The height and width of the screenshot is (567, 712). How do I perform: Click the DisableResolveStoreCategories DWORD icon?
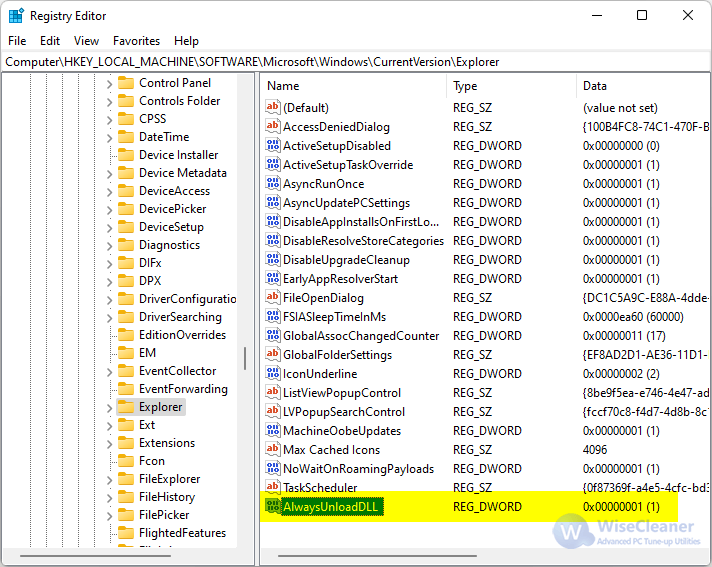[x=272, y=241]
